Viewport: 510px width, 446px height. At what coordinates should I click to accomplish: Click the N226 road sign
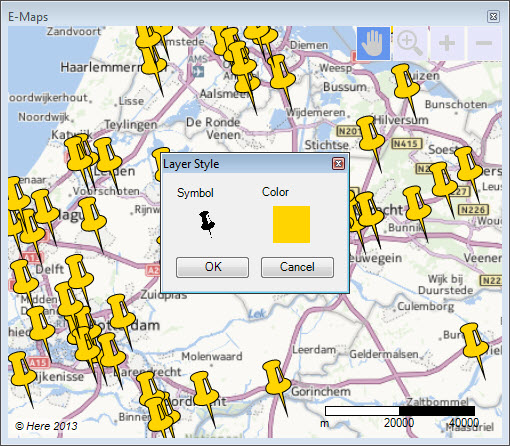coord(473,210)
